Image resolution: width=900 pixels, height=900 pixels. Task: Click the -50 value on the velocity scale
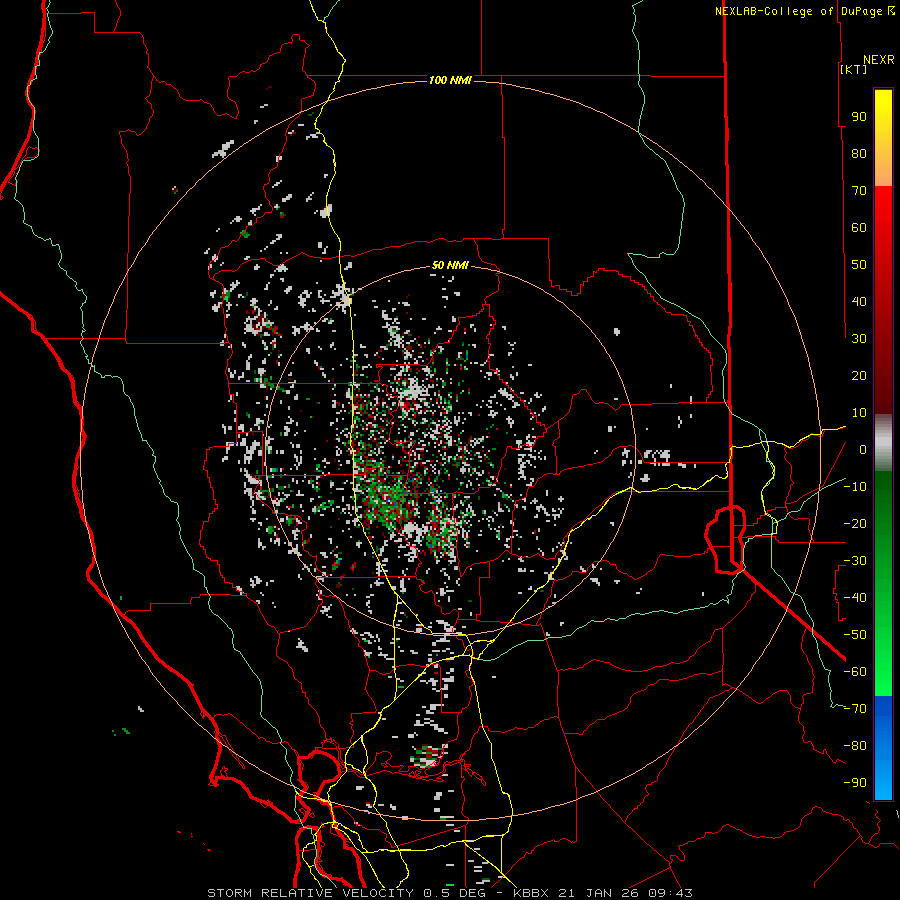pyautogui.click(x=855, y=635)
